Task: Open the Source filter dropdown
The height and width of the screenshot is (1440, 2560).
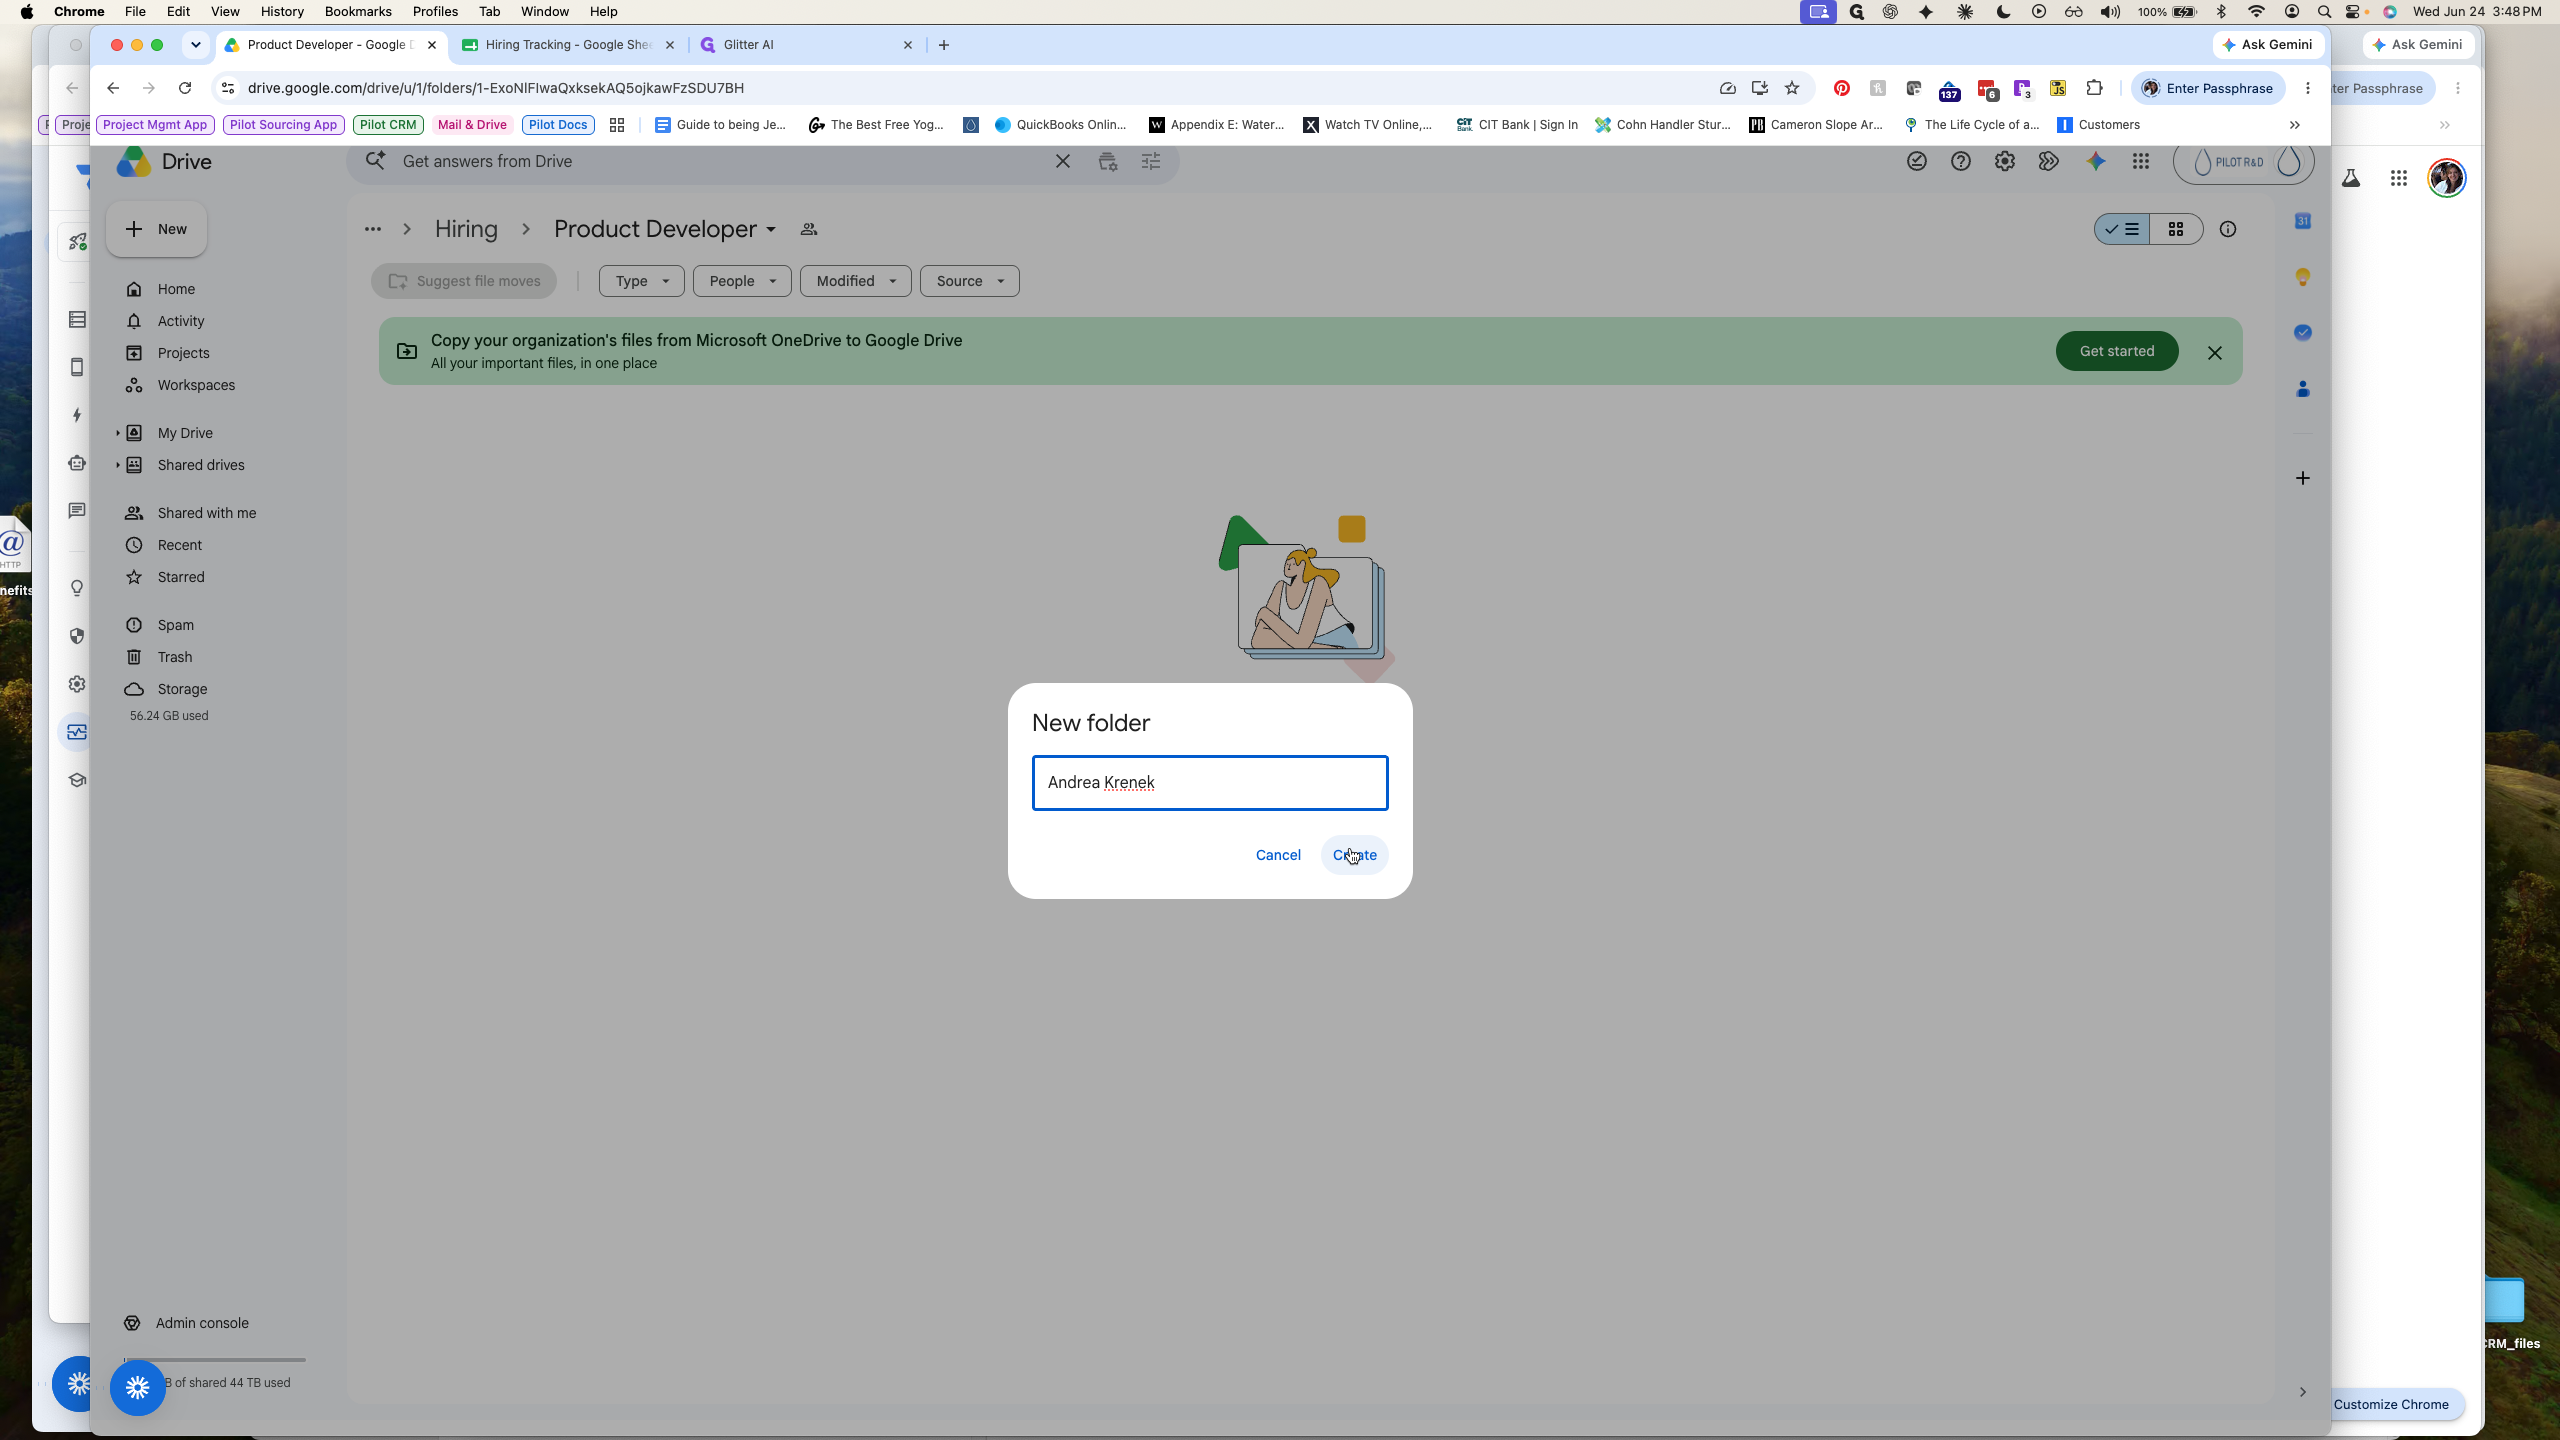Action: (970, 281)
